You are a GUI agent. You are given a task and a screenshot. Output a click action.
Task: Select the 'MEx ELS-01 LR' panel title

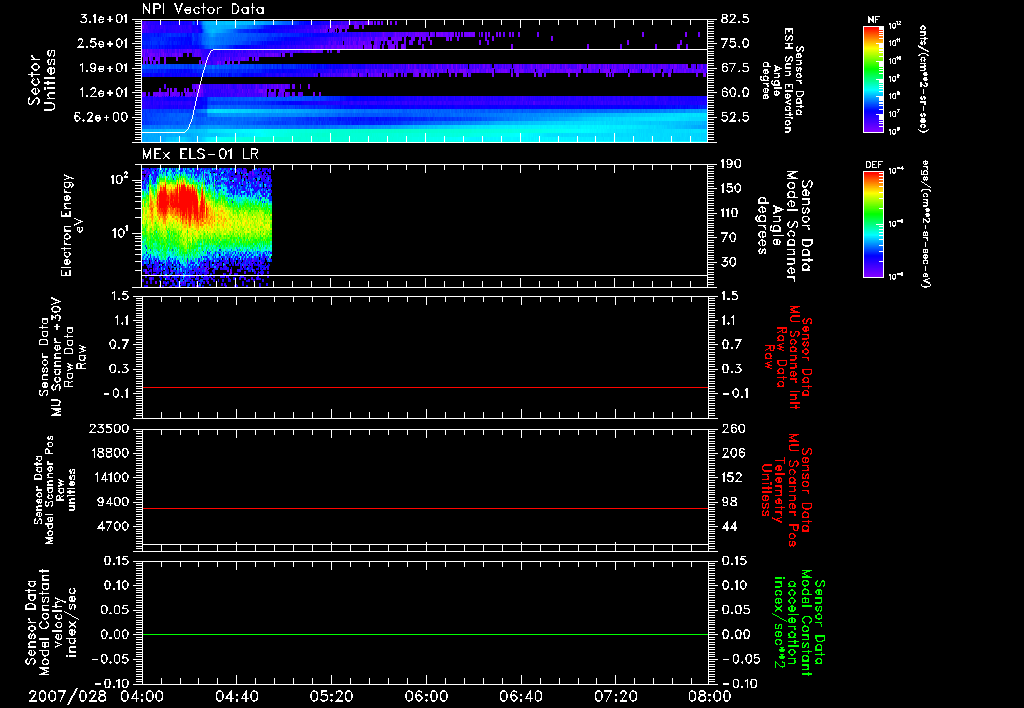click(200, 153)
